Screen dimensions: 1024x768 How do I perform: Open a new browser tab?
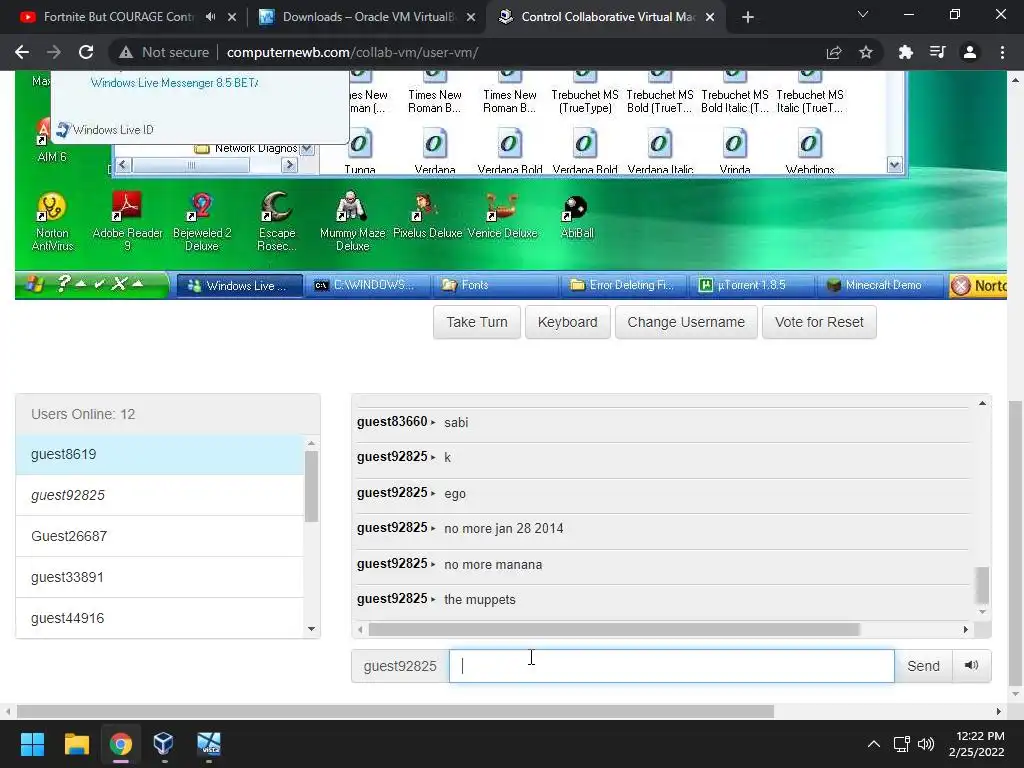coord(748,17)
